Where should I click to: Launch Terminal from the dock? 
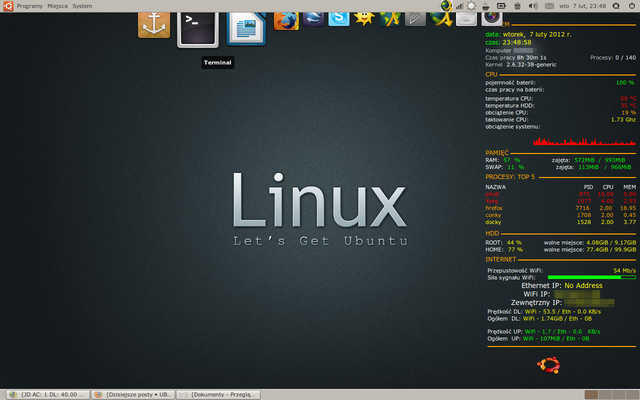(198, 29)
